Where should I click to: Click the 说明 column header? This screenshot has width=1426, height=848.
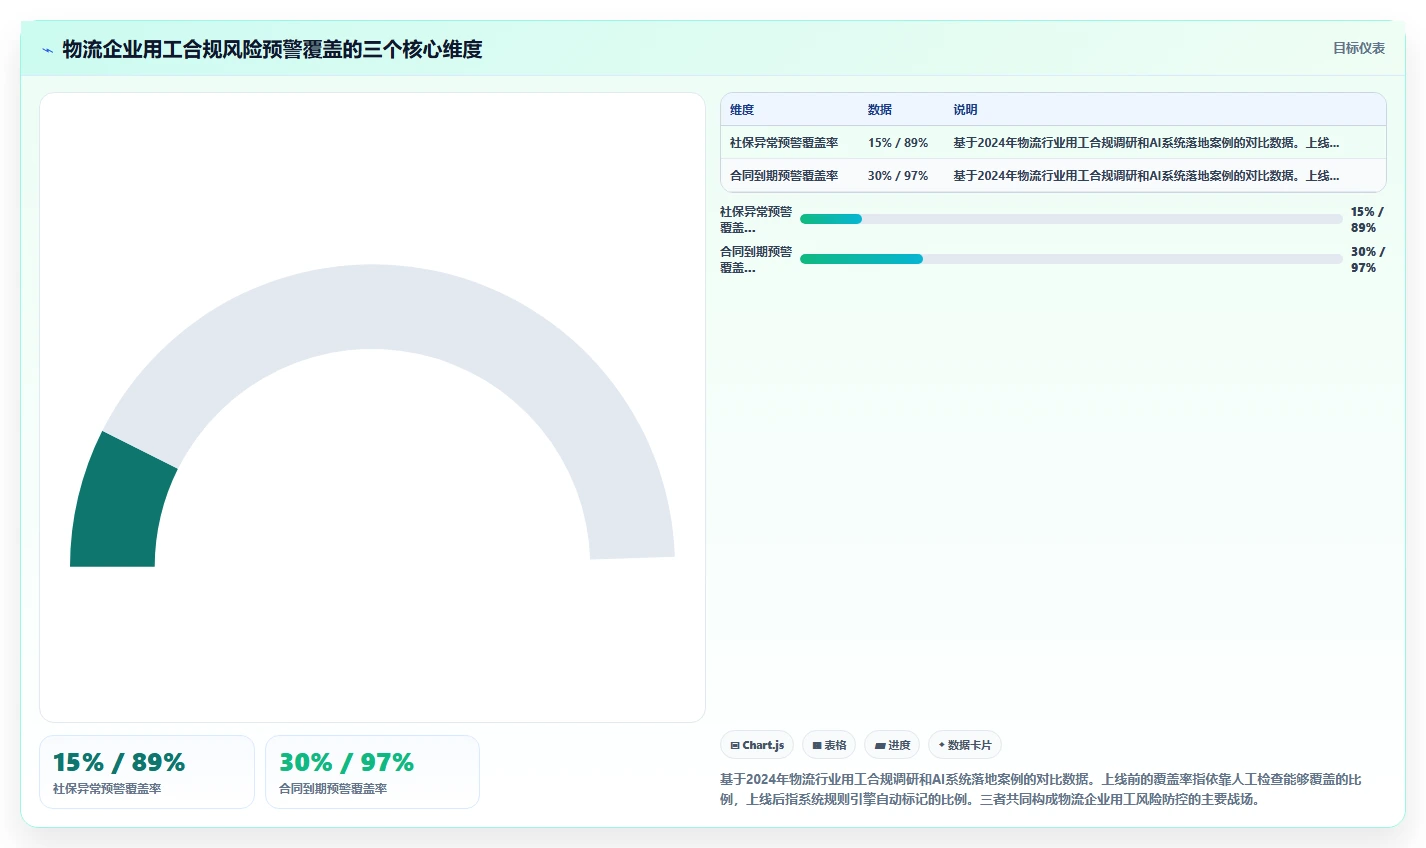click(x=965, y=110)
